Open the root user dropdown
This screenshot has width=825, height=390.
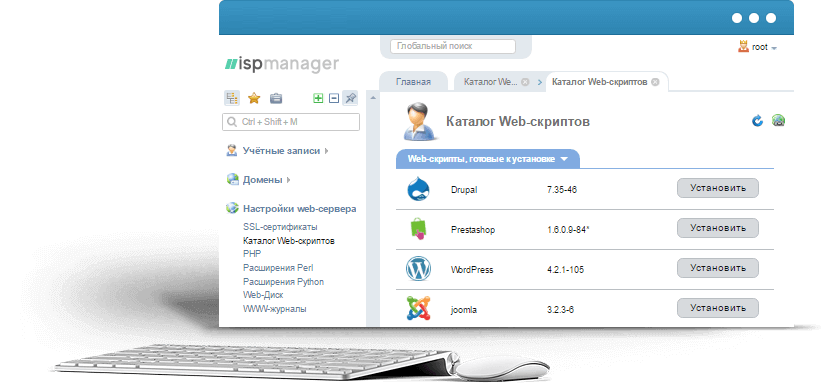tap(758, 47)
